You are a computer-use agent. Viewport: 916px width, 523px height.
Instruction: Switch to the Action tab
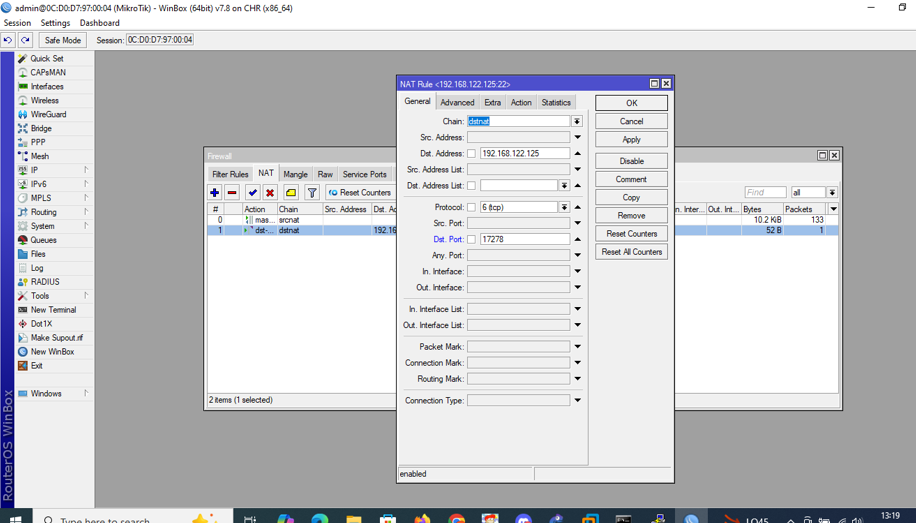pos(521,102)
